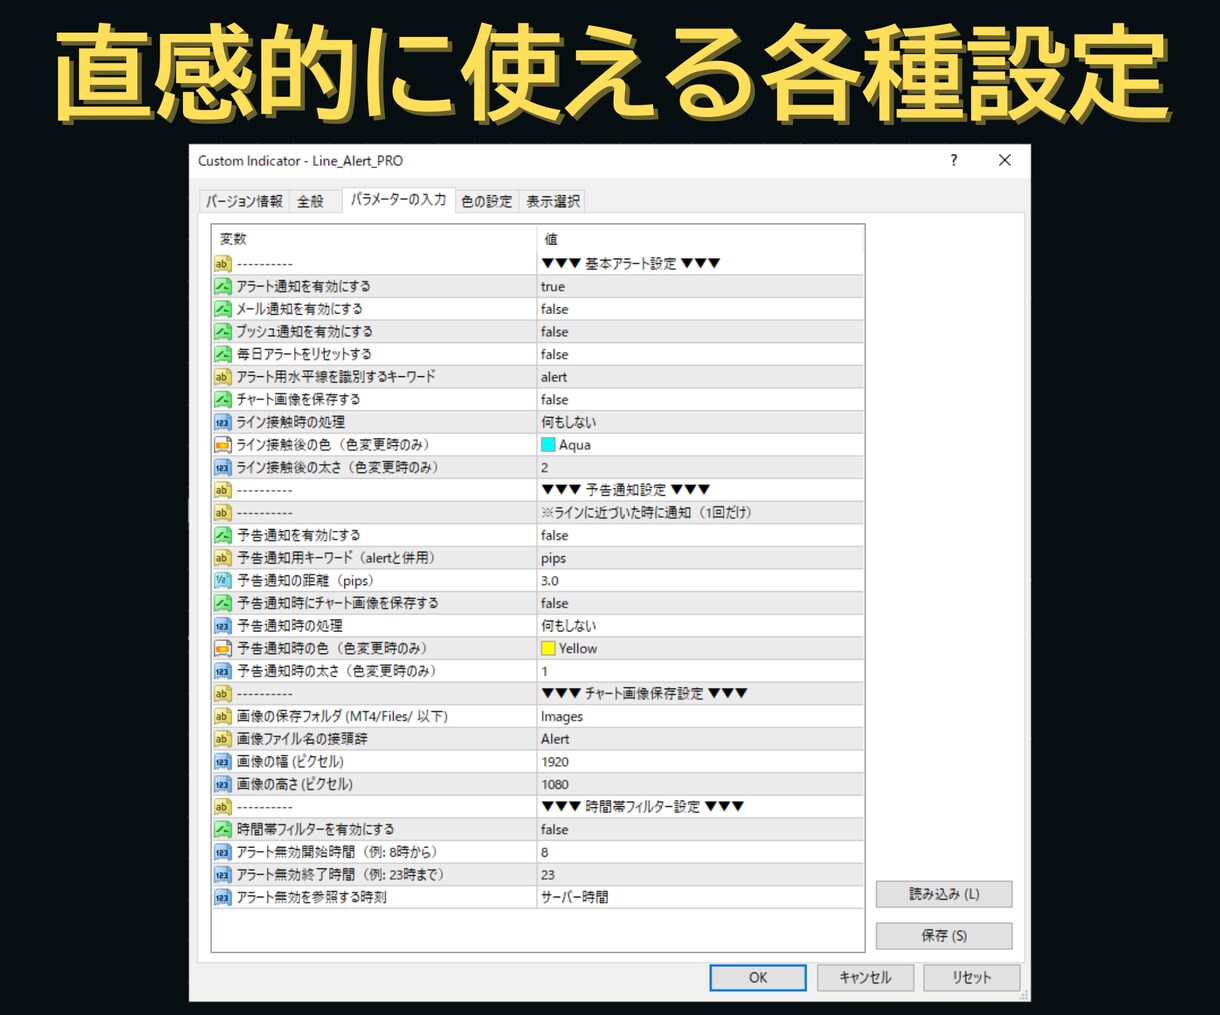
Task: Click the icon beside アラート通知を有効にする
Action: [x=223, y=286]
